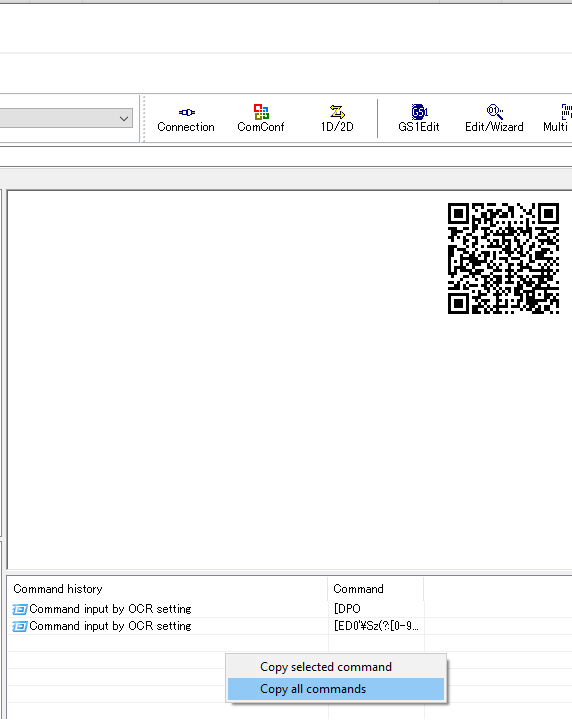Image resolution: width=572 pixels, height=720 pixels.
Task: Launch the GS1Edit tool icon
Action: coord(419,119)
